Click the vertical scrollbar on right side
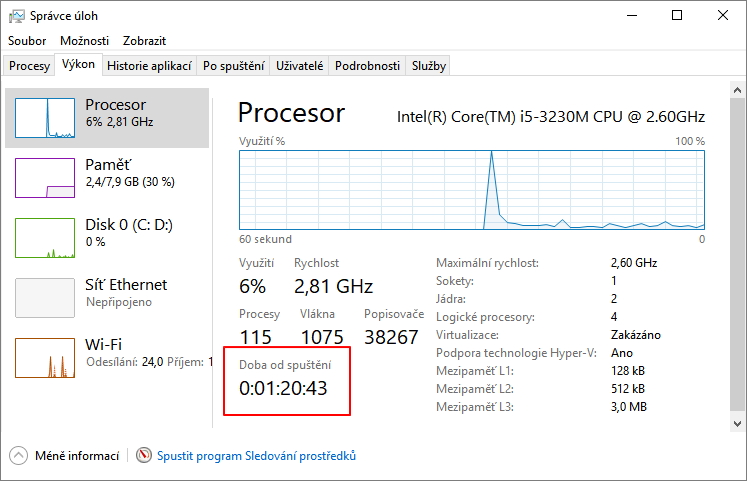 (x=738, y=250)
